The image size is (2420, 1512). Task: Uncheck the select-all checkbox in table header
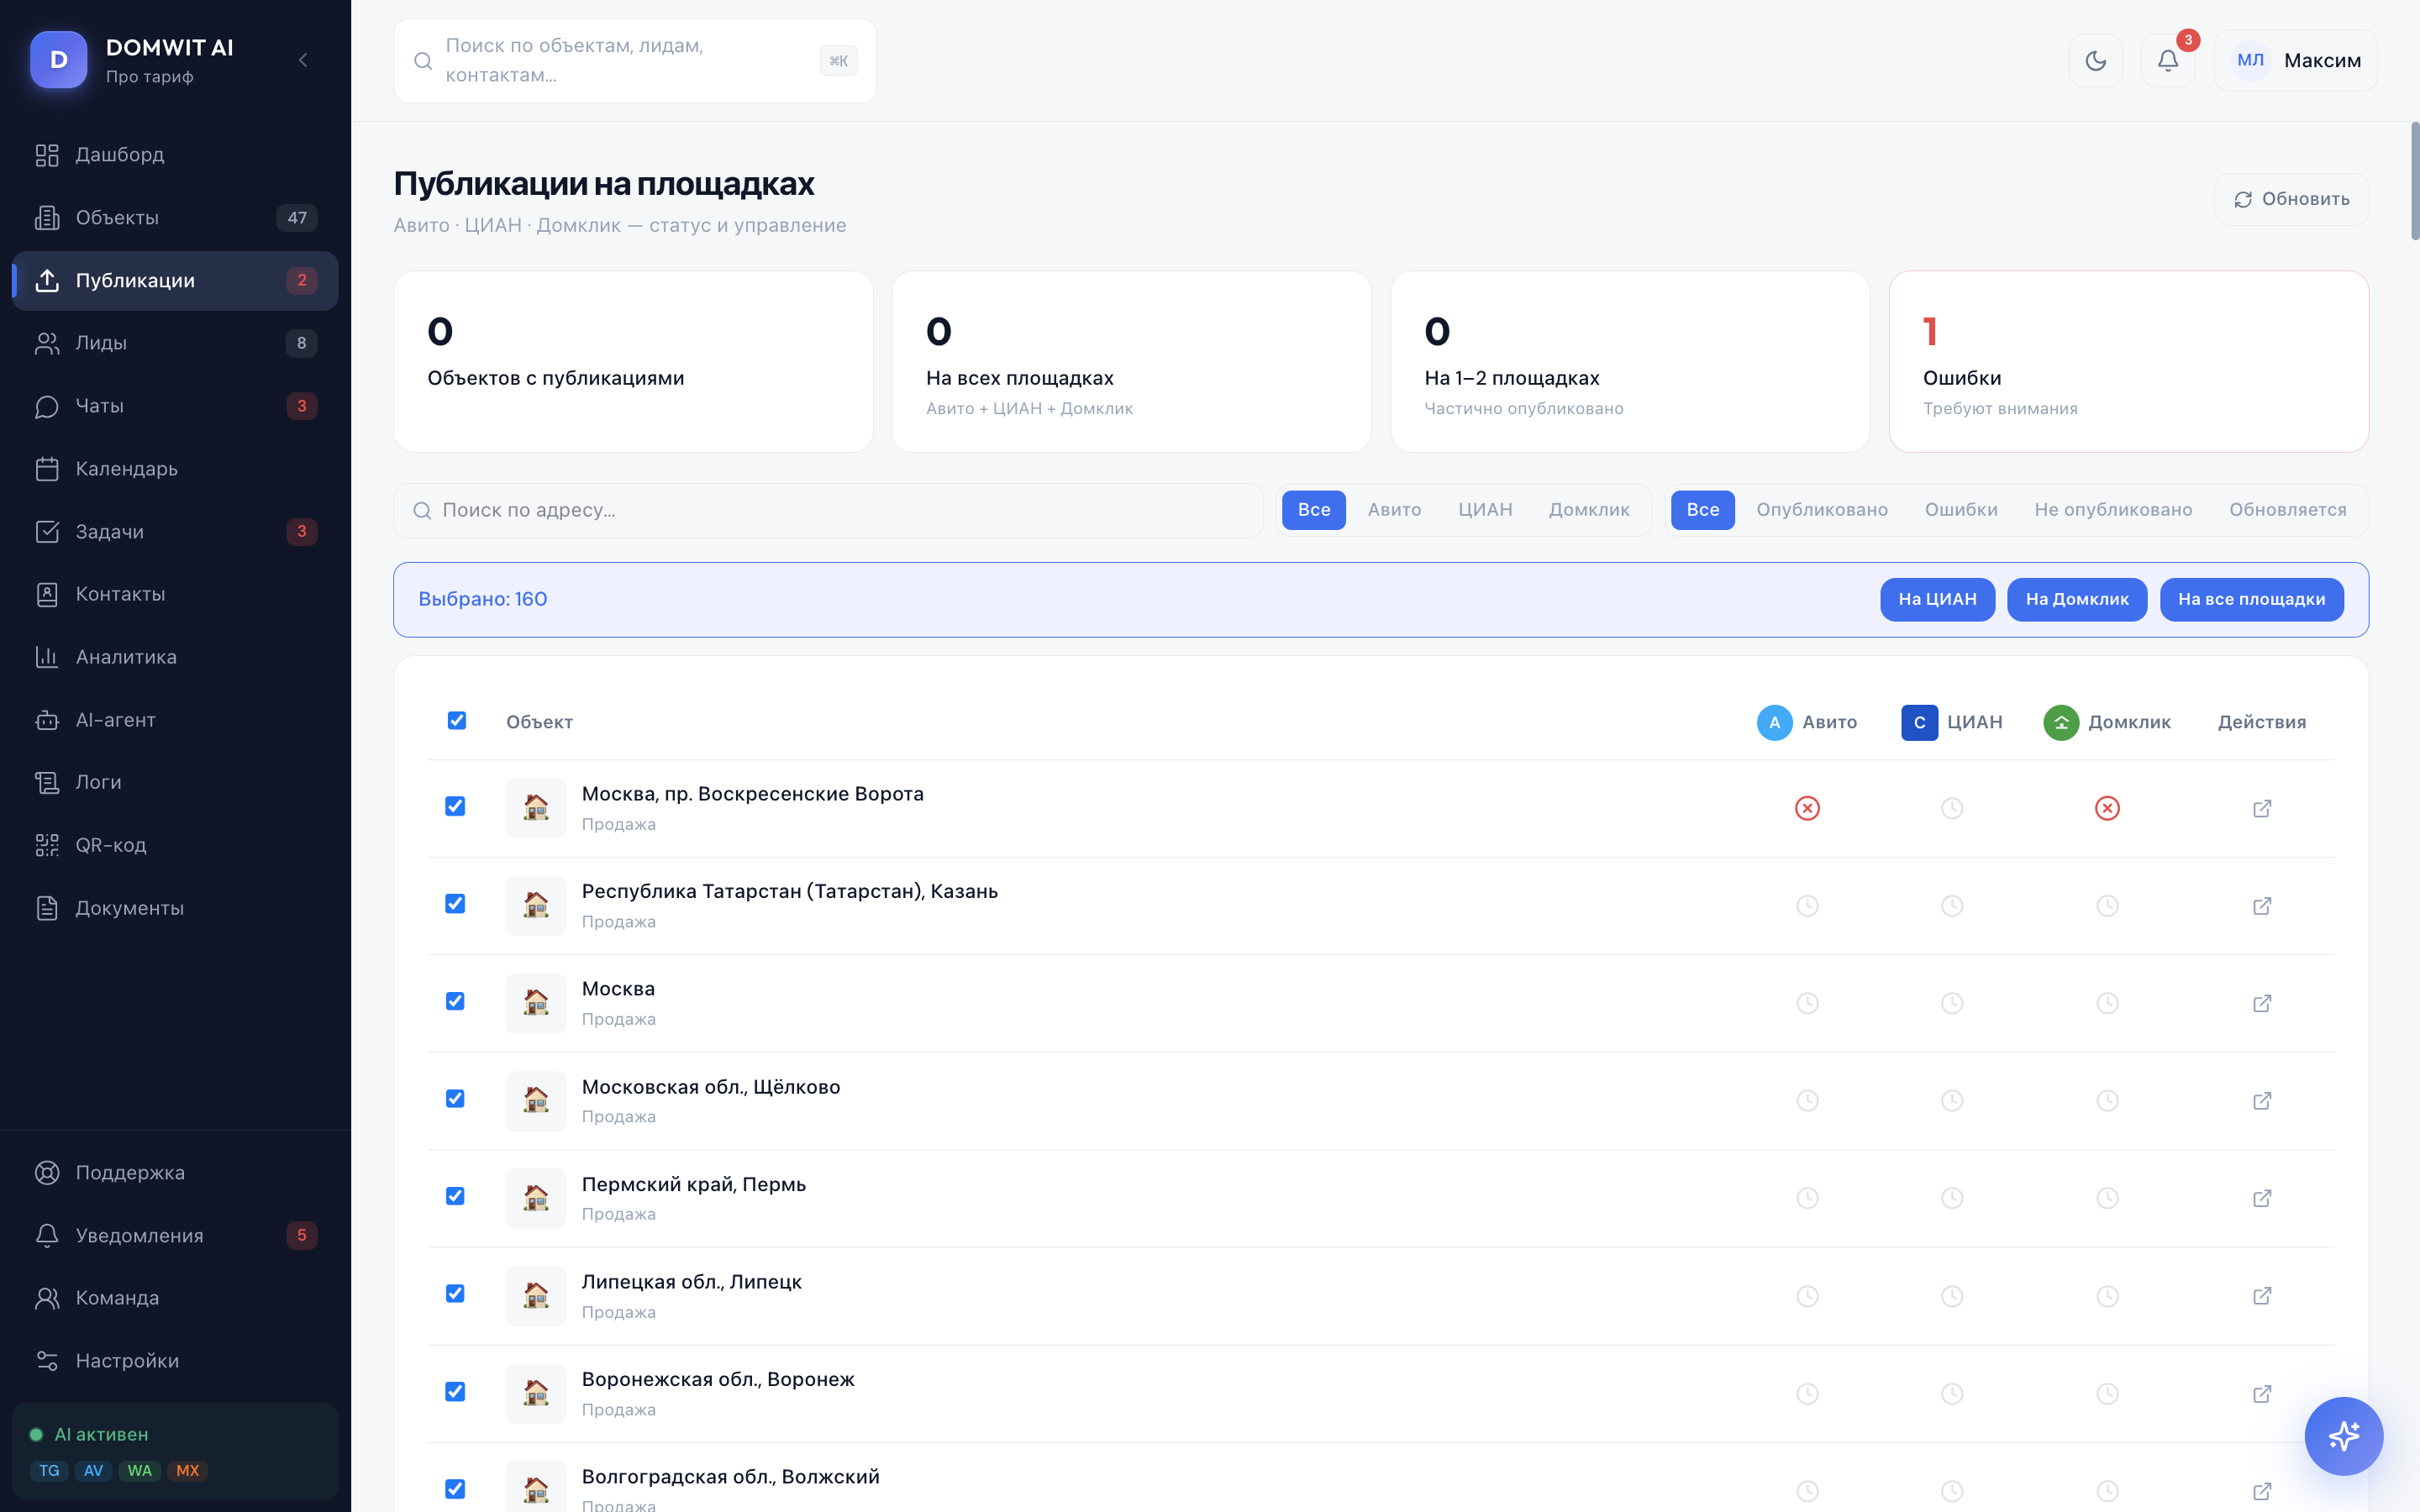pyautogui.click(x=457, y=720)
